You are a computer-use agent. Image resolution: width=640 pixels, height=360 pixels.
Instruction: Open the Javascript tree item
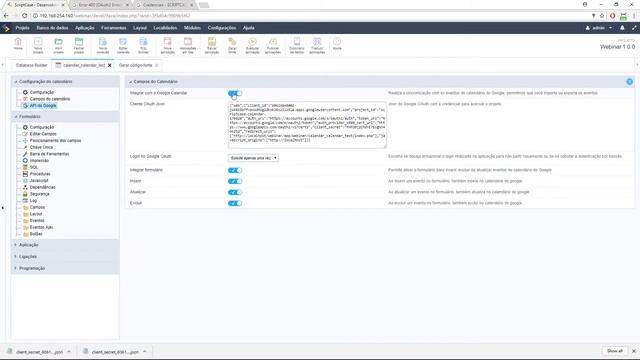point(39,180)
